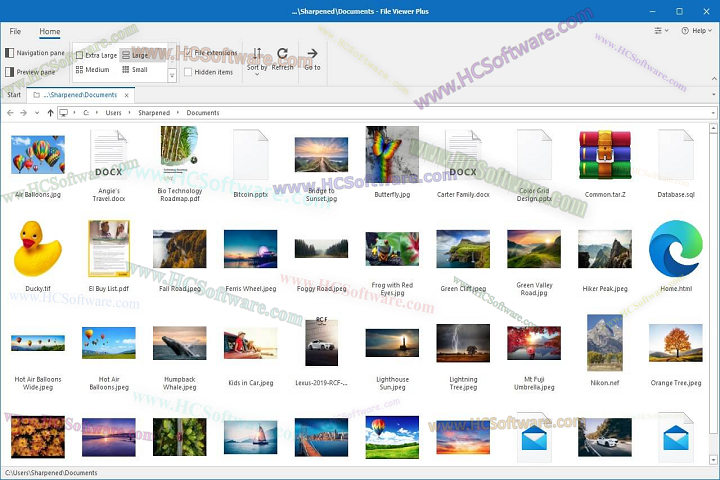Viewport: 720px width, 480px height.
Task: Select the Hiker Peak.jpeg thumbnail
Action: click(605, 248)
